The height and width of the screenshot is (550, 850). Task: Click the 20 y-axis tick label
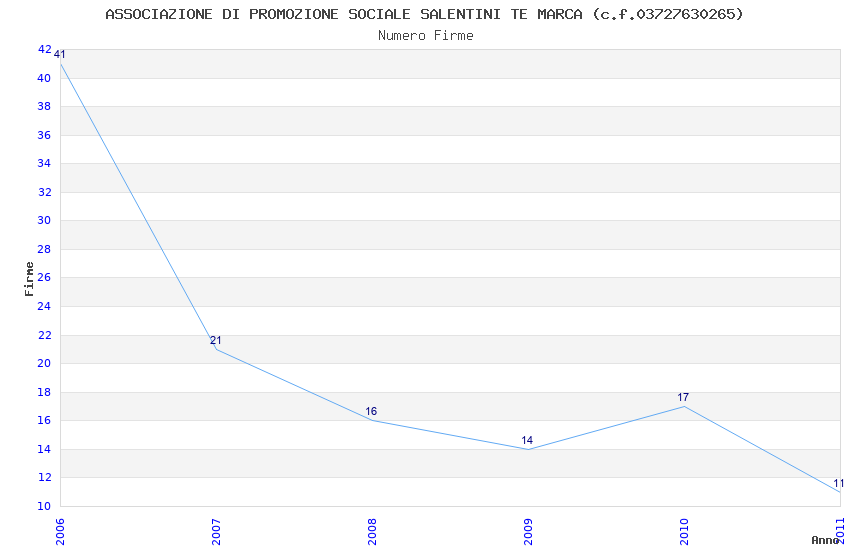tap(44, 363)
